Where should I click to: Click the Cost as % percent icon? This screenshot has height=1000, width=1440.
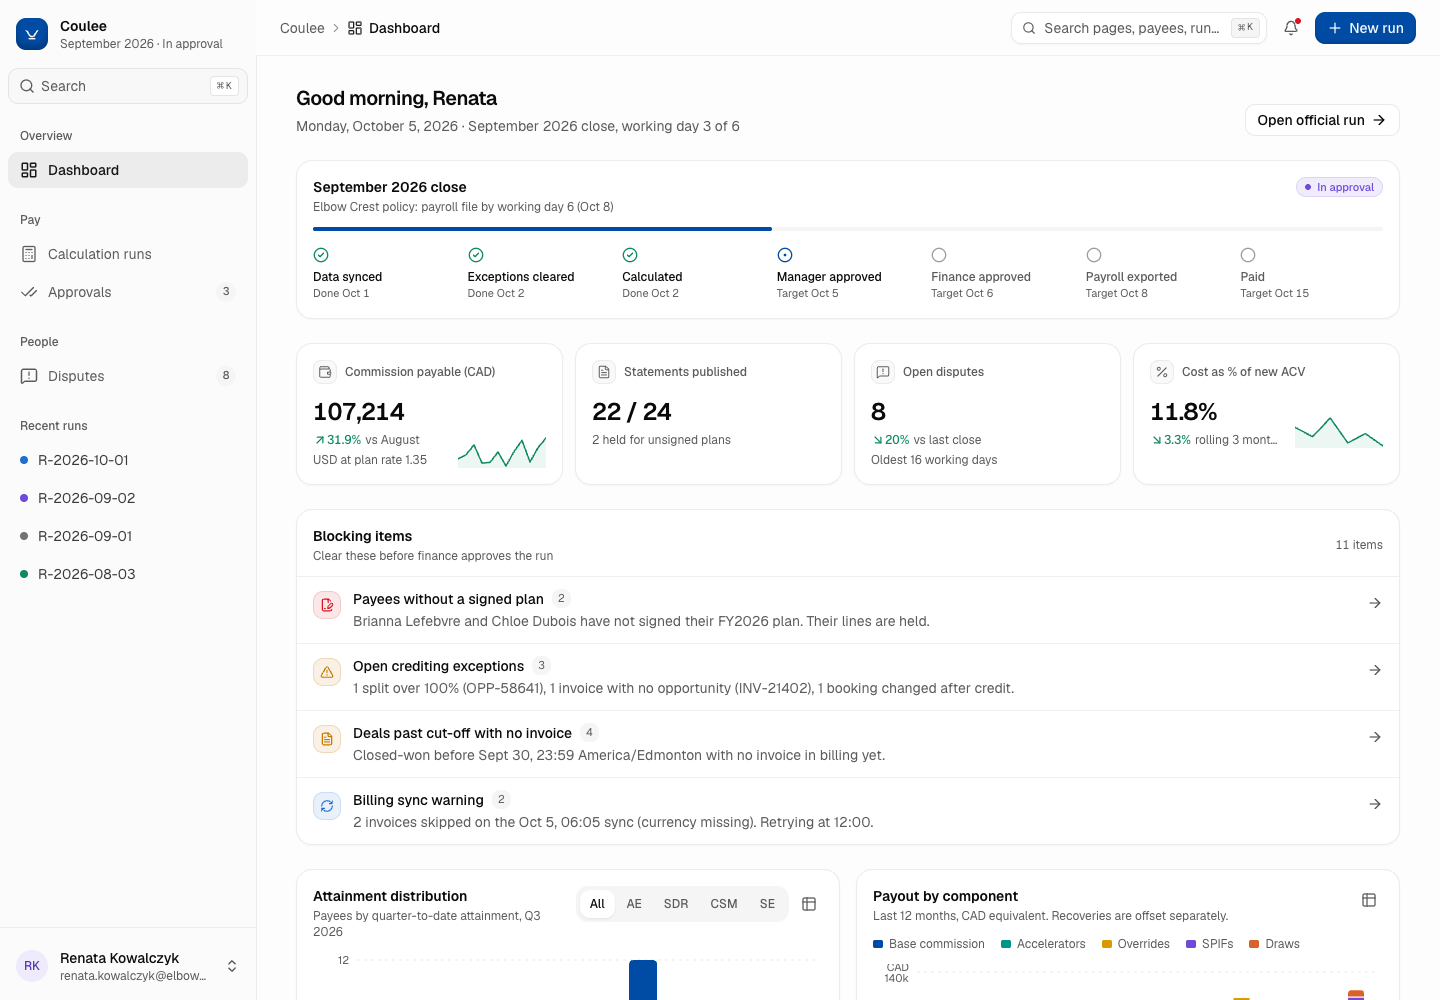pyautogui.click(x=1162, y=372)
